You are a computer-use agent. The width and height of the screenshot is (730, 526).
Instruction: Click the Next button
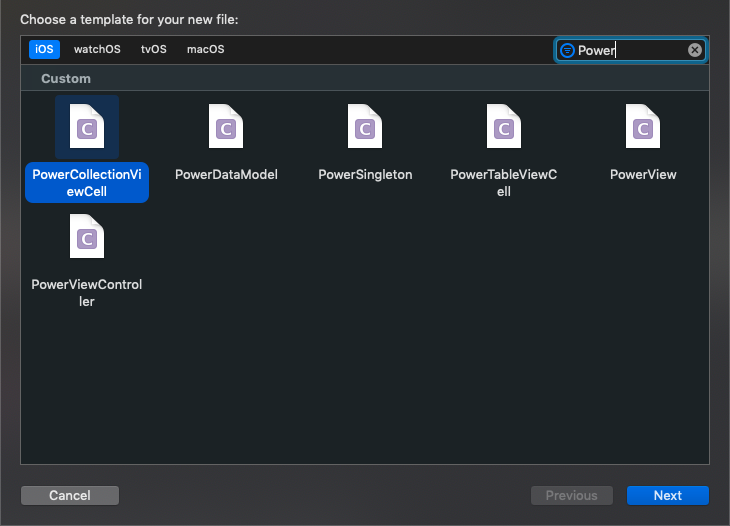668,495
